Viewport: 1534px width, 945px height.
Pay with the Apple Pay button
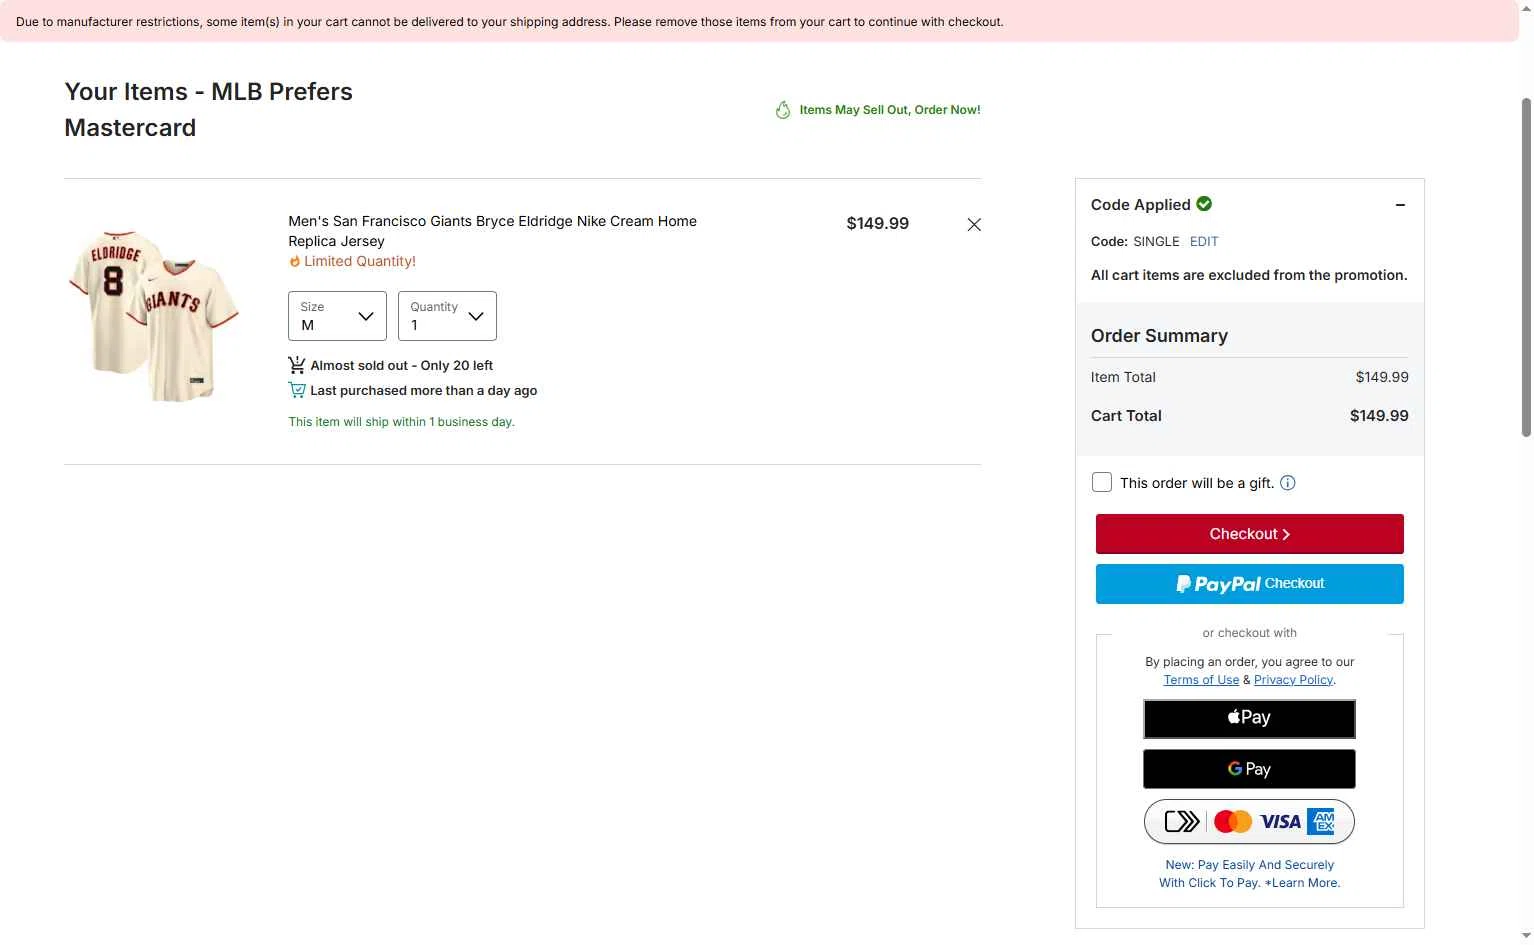1249,718
